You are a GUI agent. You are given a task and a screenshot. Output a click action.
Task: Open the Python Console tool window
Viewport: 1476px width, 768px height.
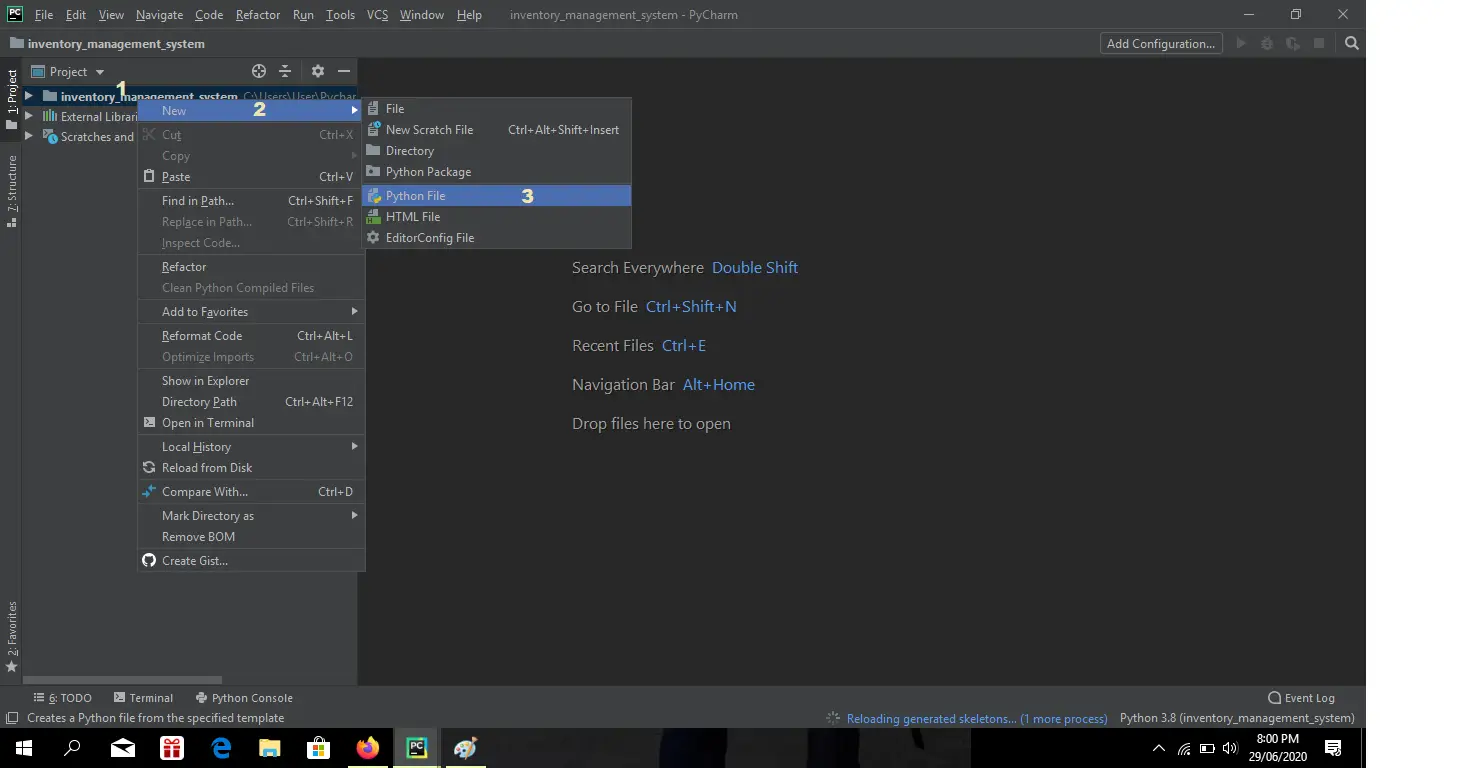click(244, 697)
